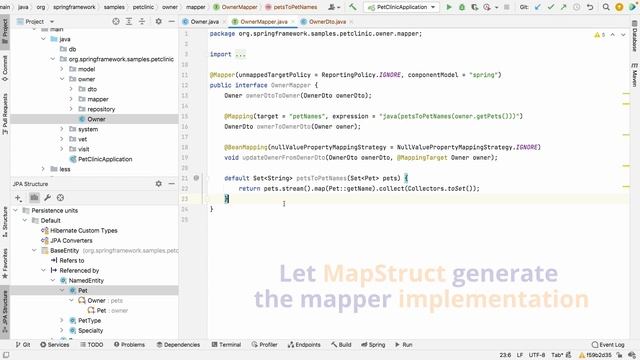Open Project panel gear settings
Viewport: 640px width, 360px height.
pos(158,21)
